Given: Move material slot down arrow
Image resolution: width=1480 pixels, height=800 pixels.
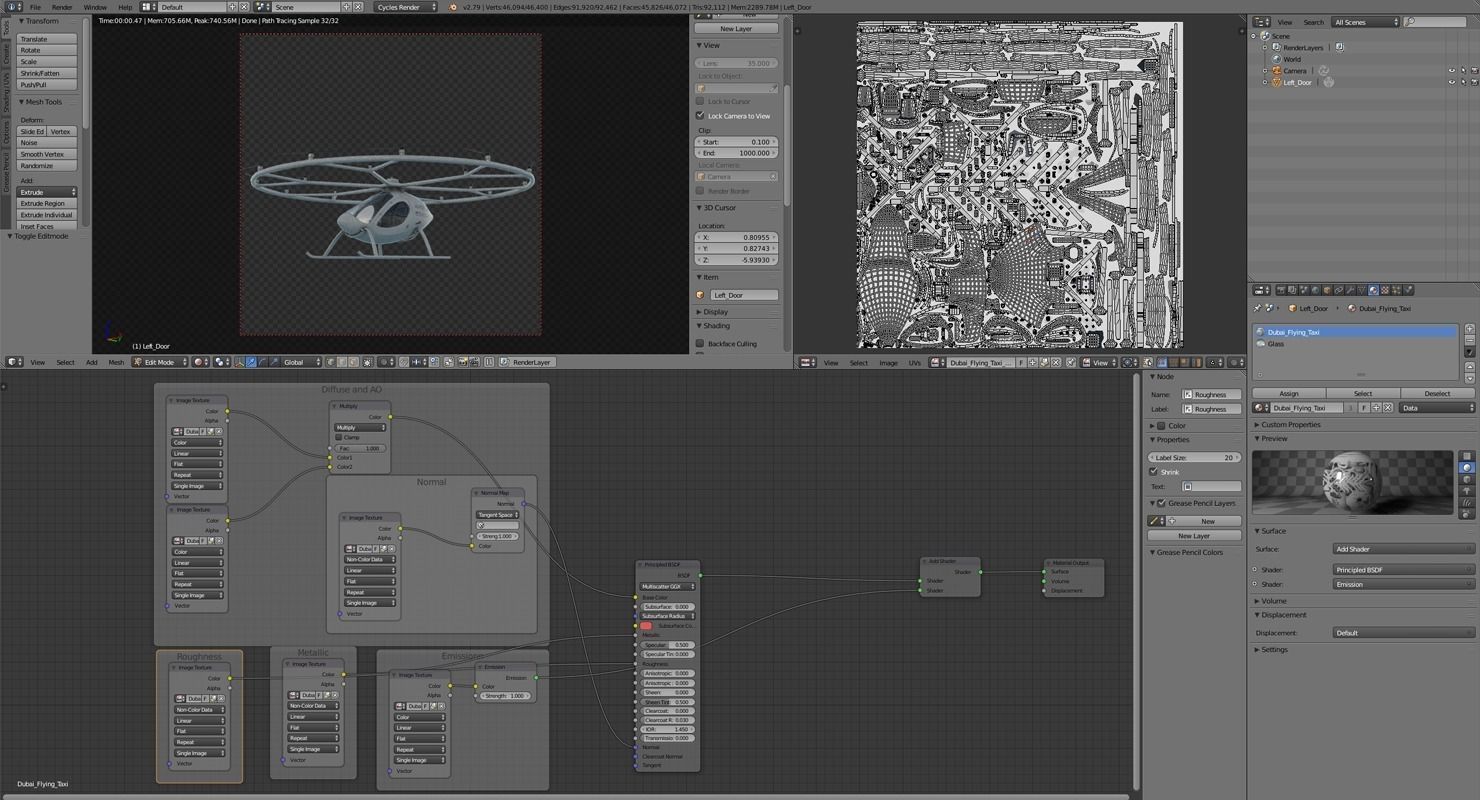Looking at the screenshot, I should coord(1470,378).
